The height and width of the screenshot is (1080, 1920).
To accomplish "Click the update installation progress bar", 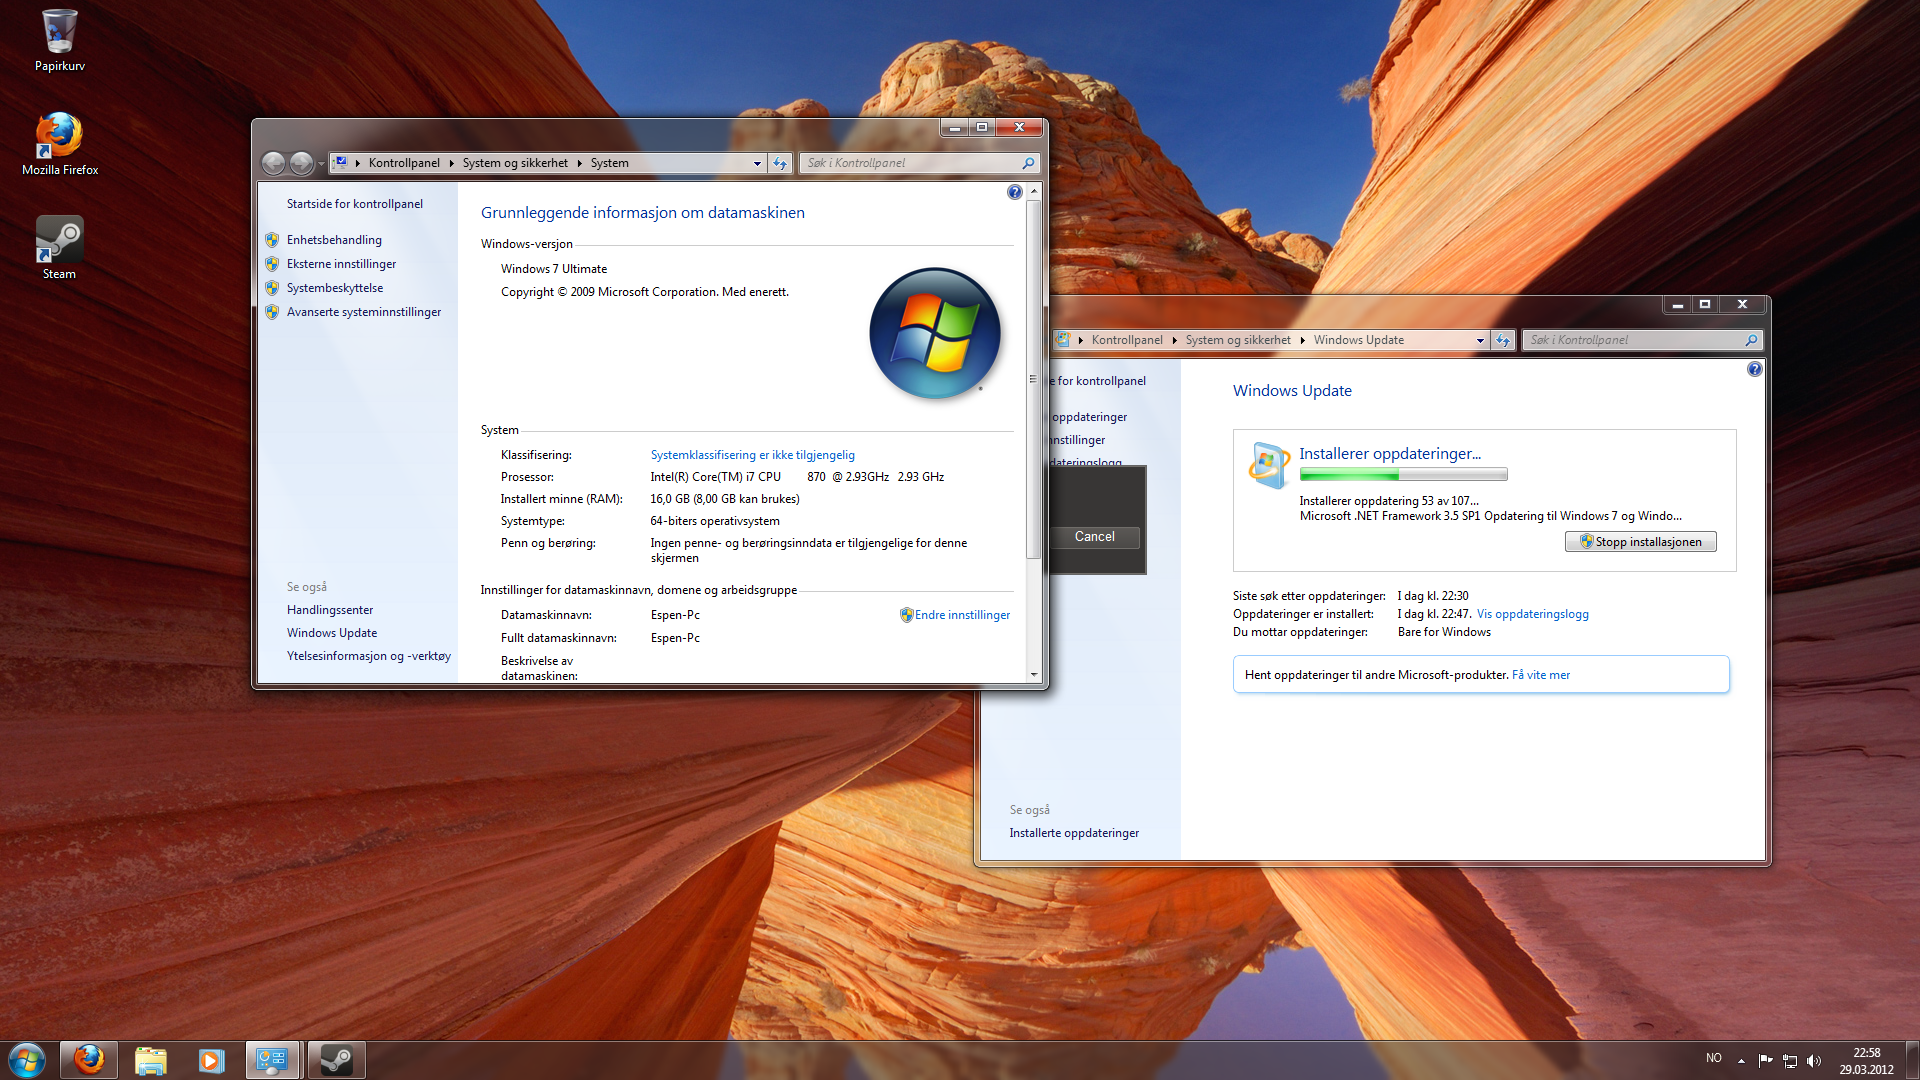I will [x=1403, y=475].
